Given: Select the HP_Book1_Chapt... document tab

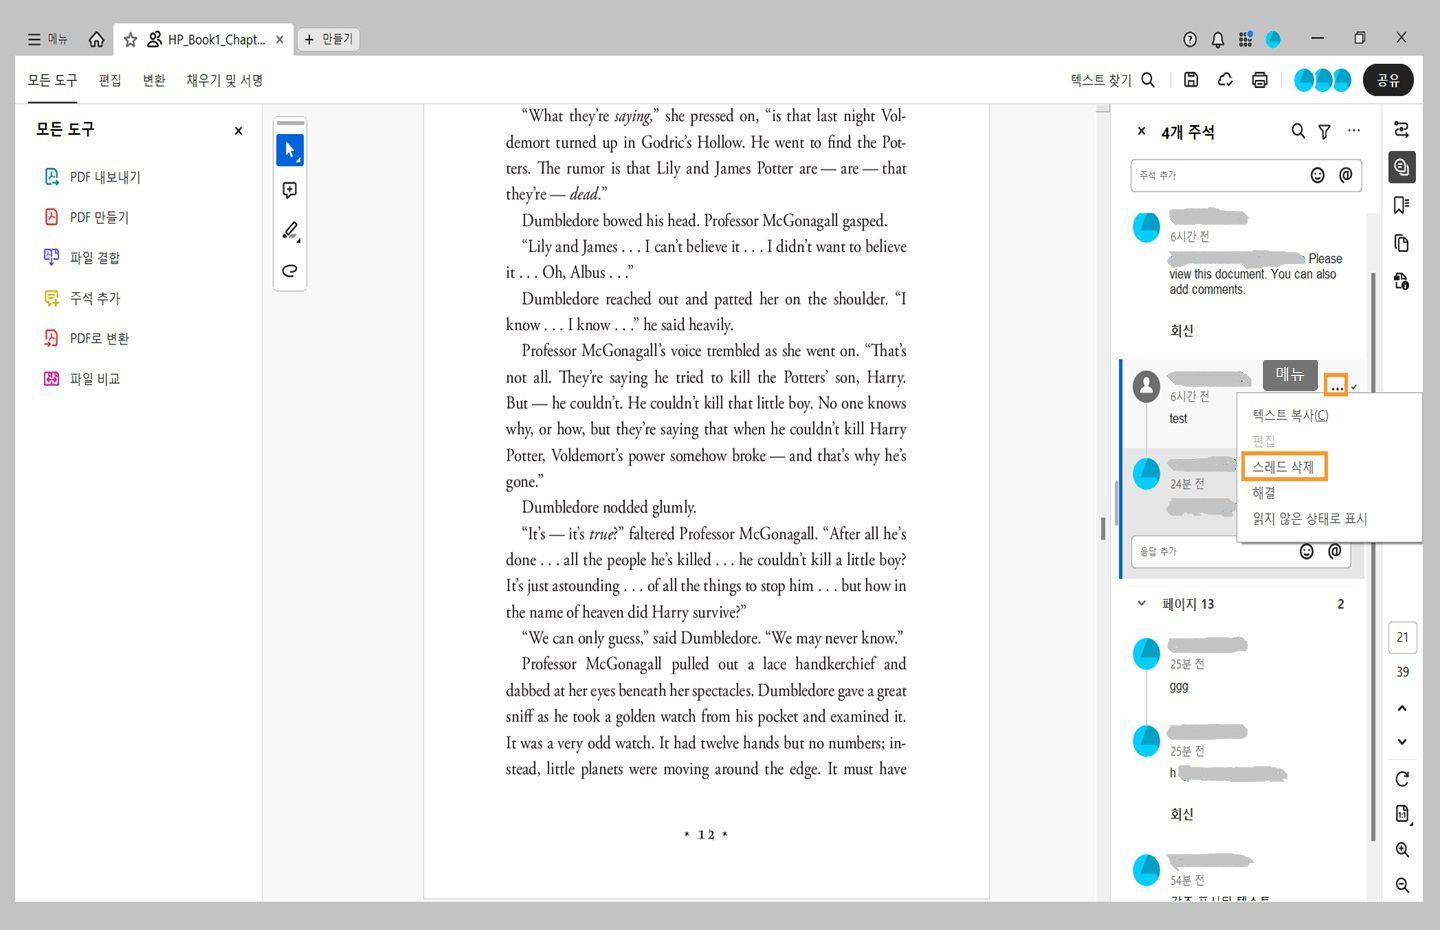Looking at the screenshot, I should click(x=206, y=40).
